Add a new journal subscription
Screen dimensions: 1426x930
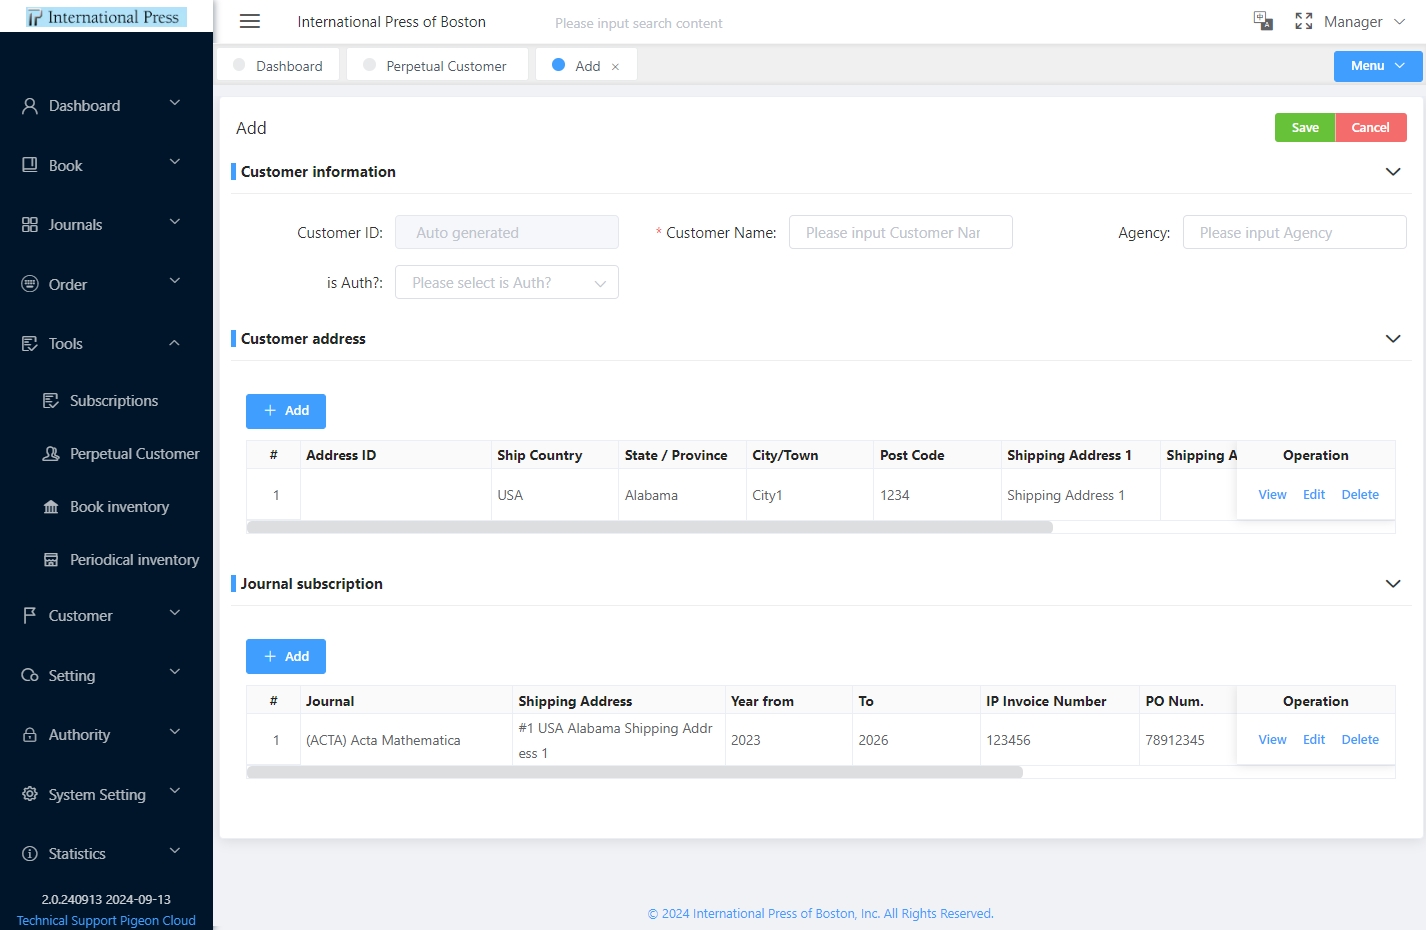coord(286,657)
